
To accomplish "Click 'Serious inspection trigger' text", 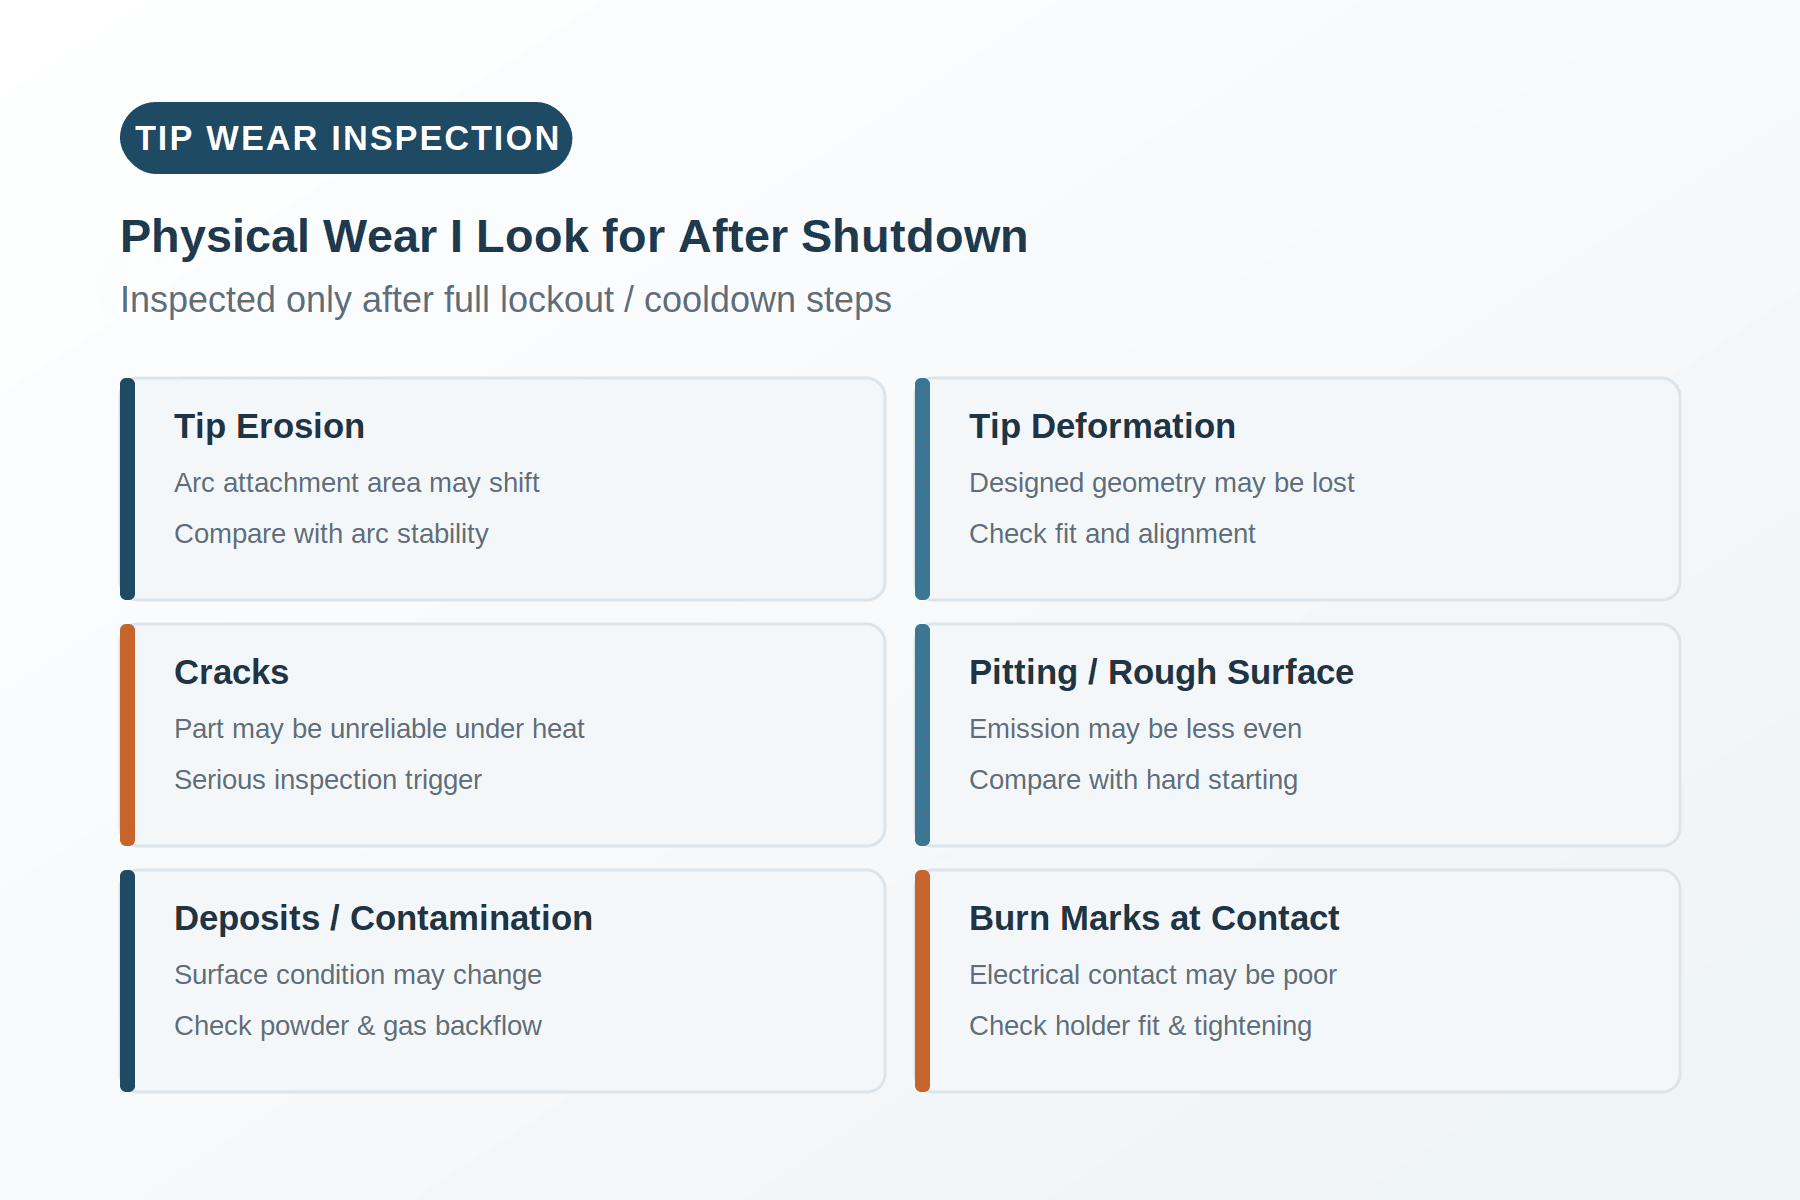I will 328,780.
